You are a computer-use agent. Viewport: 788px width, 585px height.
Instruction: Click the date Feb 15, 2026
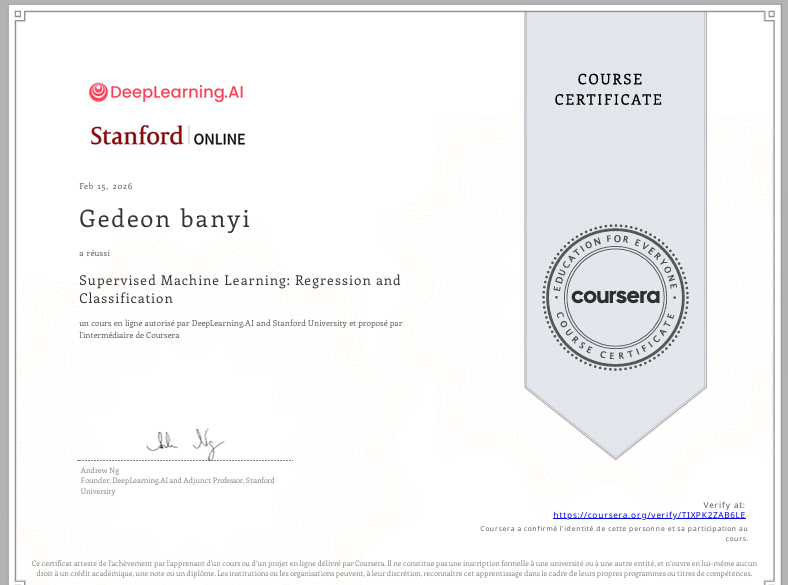[106, 186]
